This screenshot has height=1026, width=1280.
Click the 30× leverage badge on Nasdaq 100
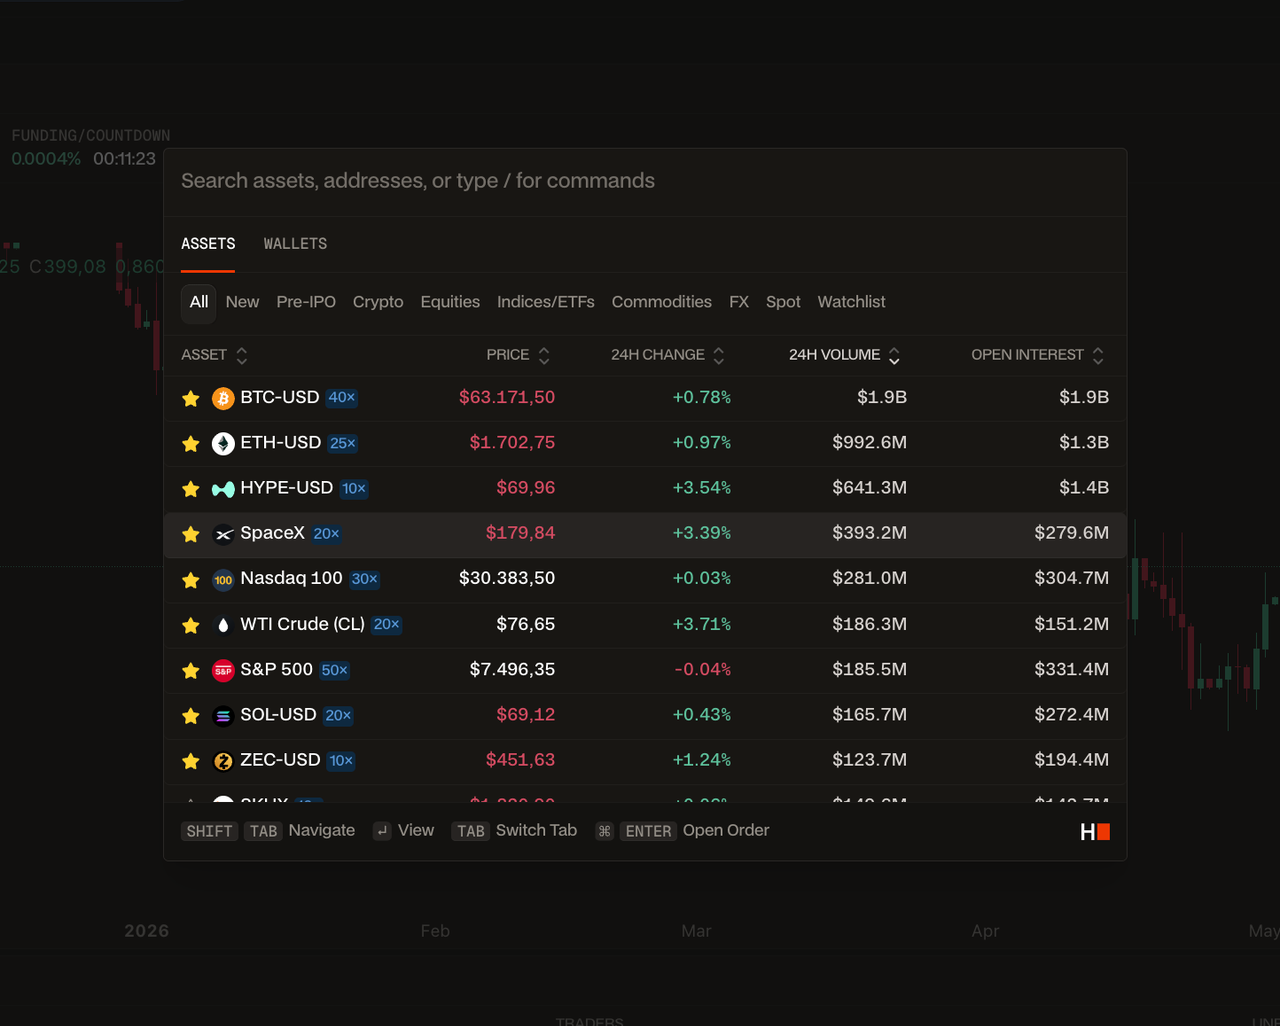coord(365,579)
